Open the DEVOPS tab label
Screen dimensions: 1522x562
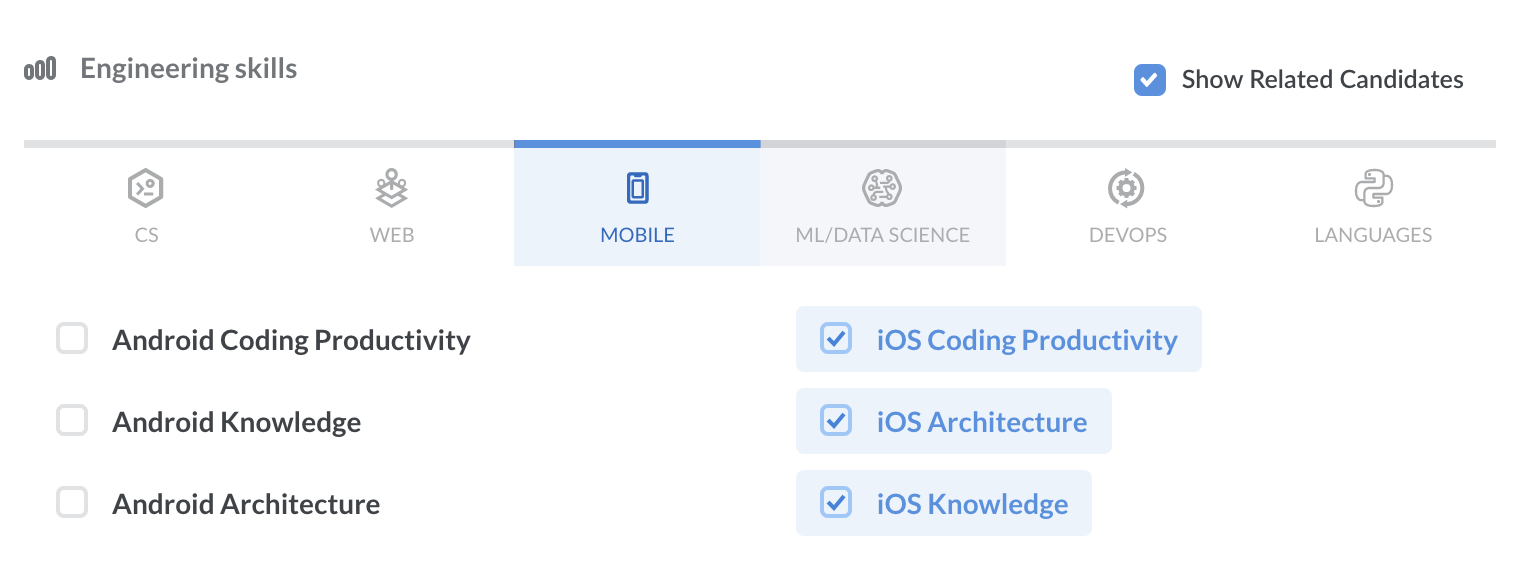point(1127,236)
